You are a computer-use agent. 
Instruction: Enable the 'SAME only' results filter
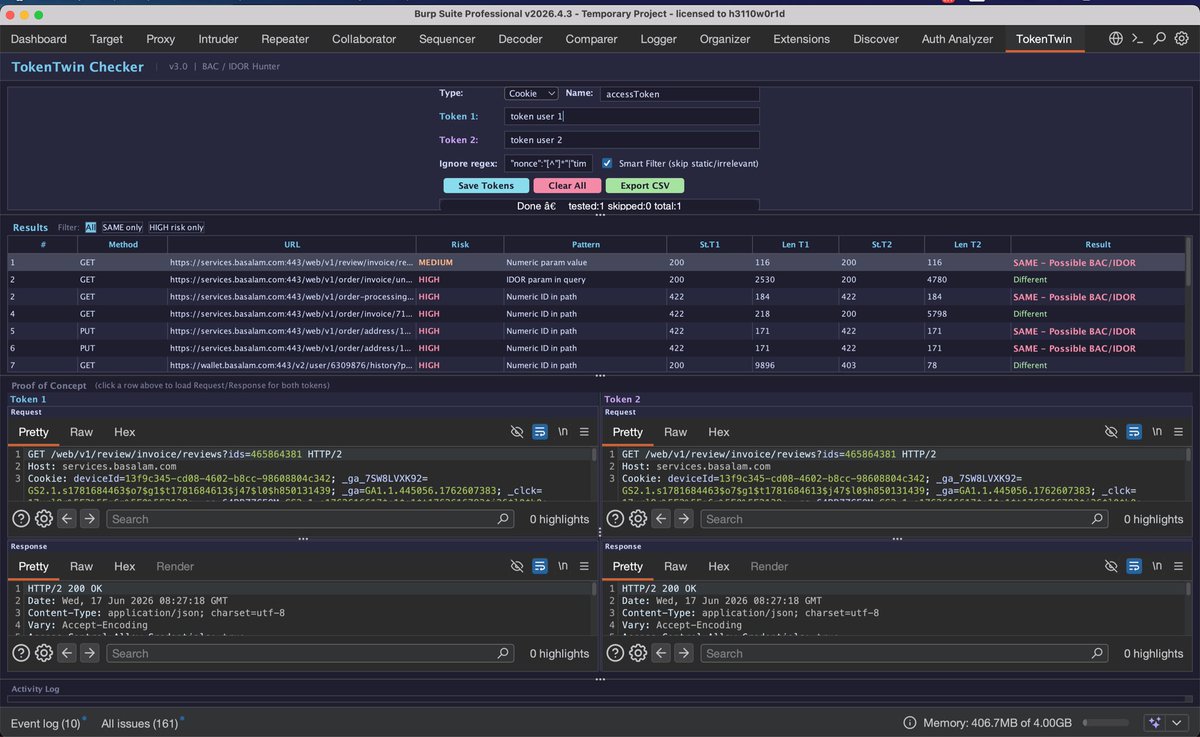click(x=122, y=227)
